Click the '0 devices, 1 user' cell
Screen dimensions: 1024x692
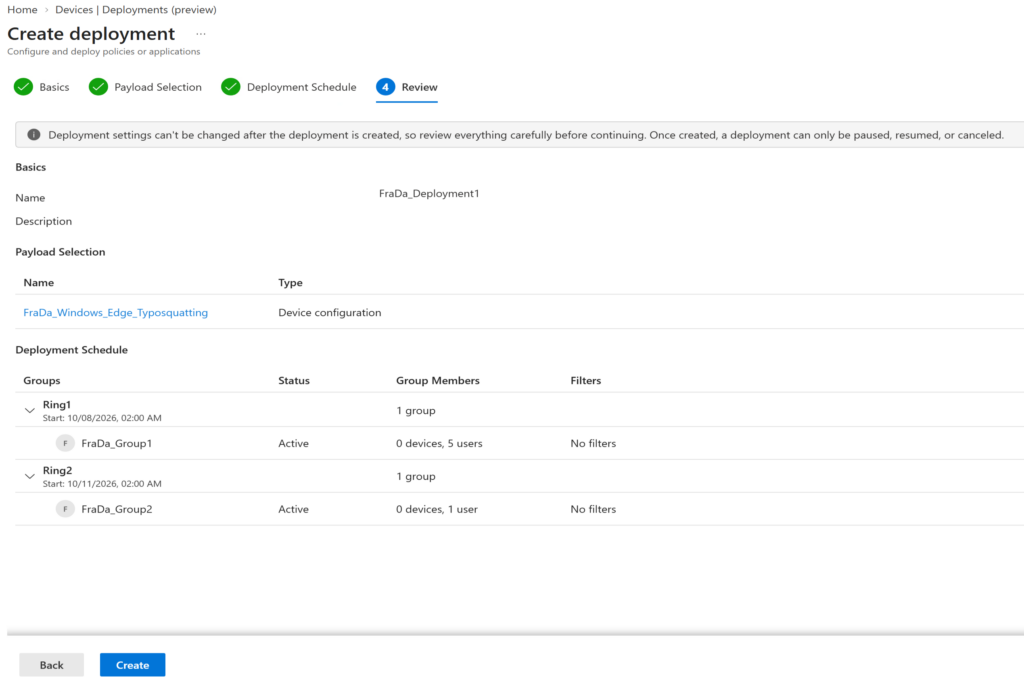click(x=436, y=509)
